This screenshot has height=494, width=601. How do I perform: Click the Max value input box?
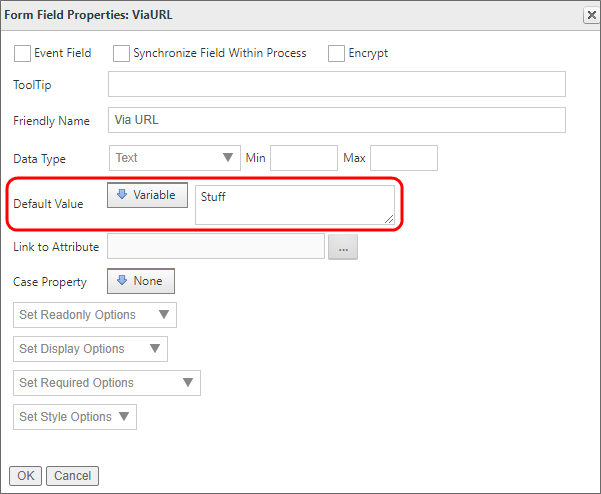(x=403, y=158)
